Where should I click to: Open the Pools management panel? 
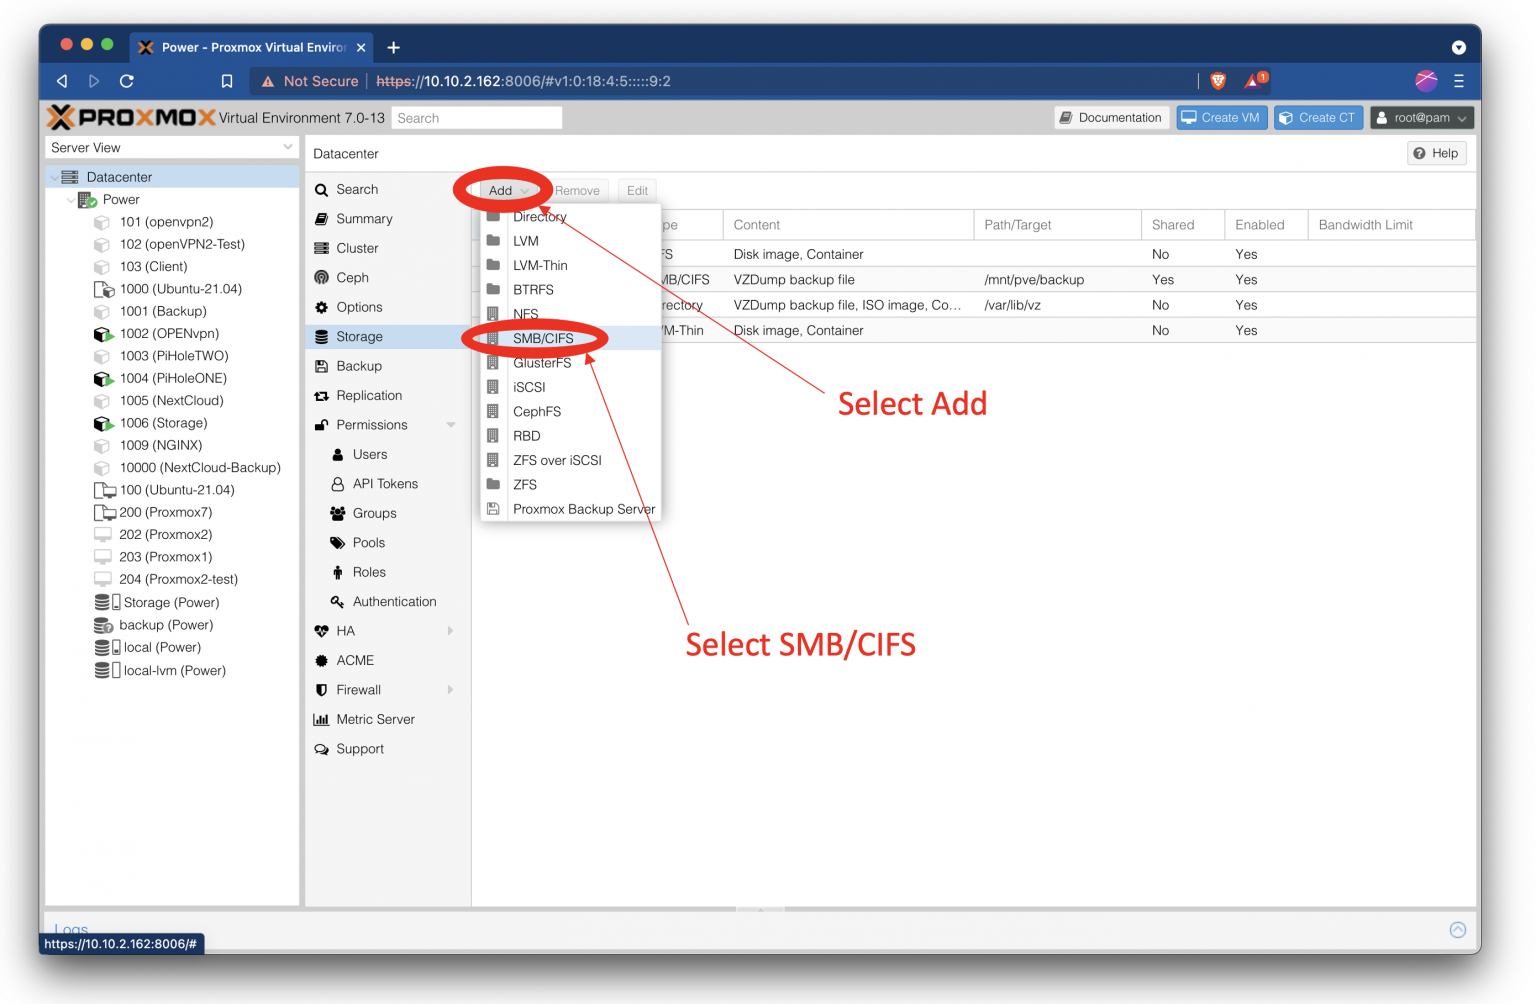click(369, 542)
